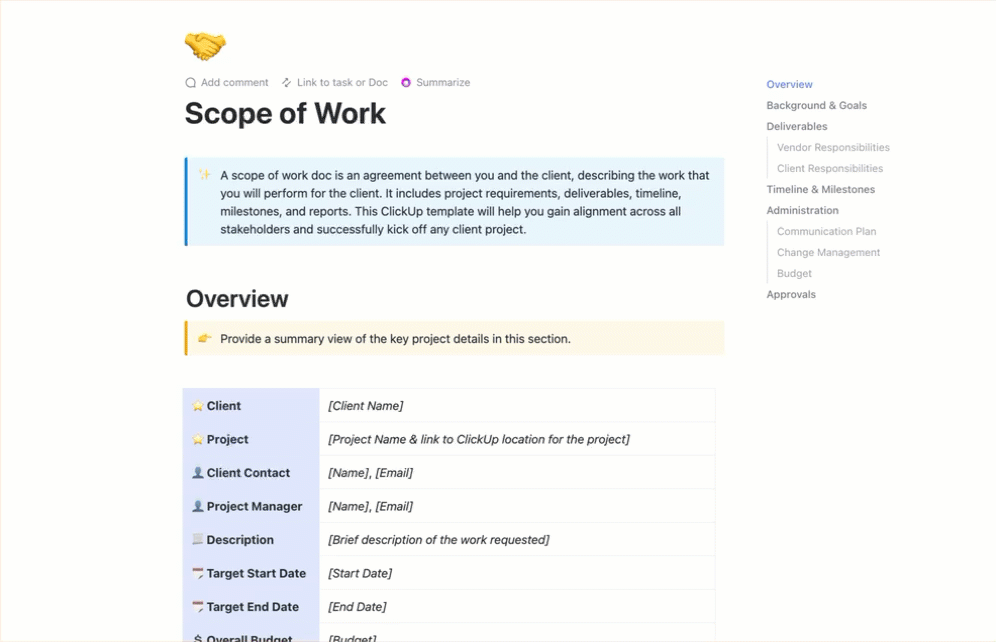The width and height of the screenshot is (996, 642).
Task: Click the Link to task or Doc icon
Action: coord(287,83)
